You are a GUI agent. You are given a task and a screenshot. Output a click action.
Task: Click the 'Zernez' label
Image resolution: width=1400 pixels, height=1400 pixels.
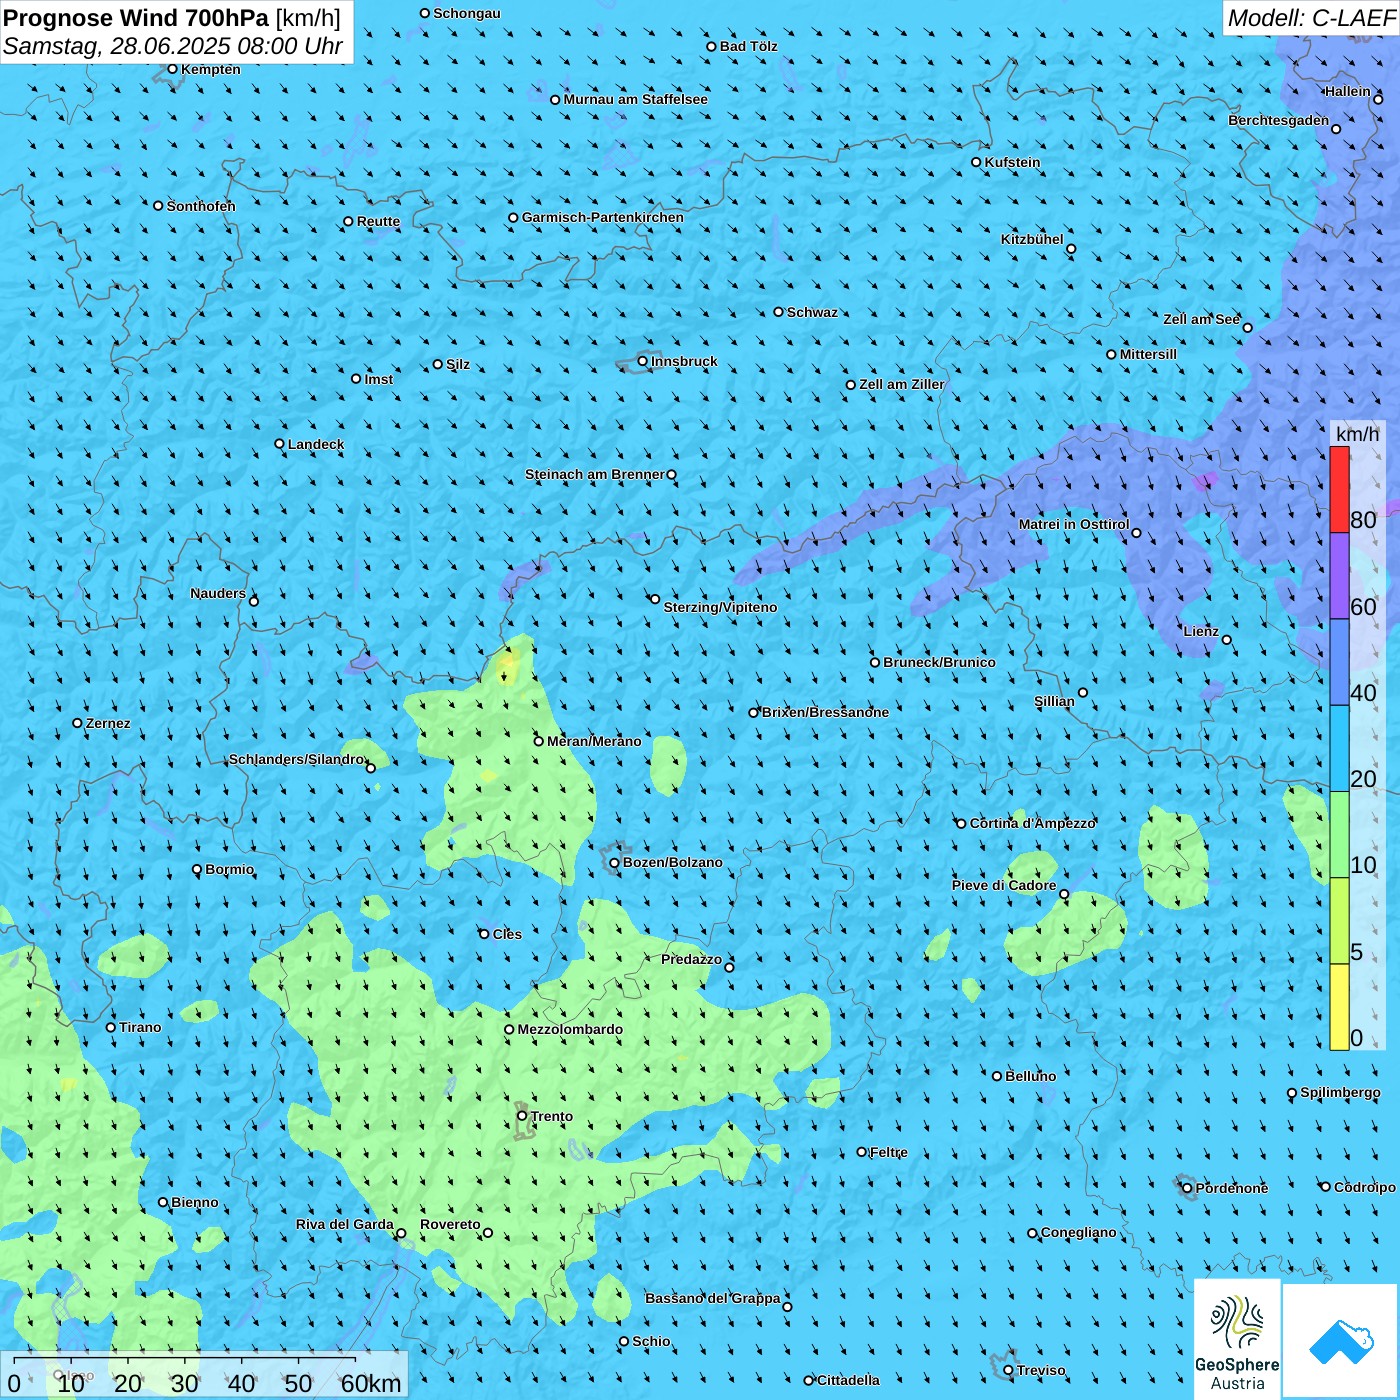(x=108, y=723)
